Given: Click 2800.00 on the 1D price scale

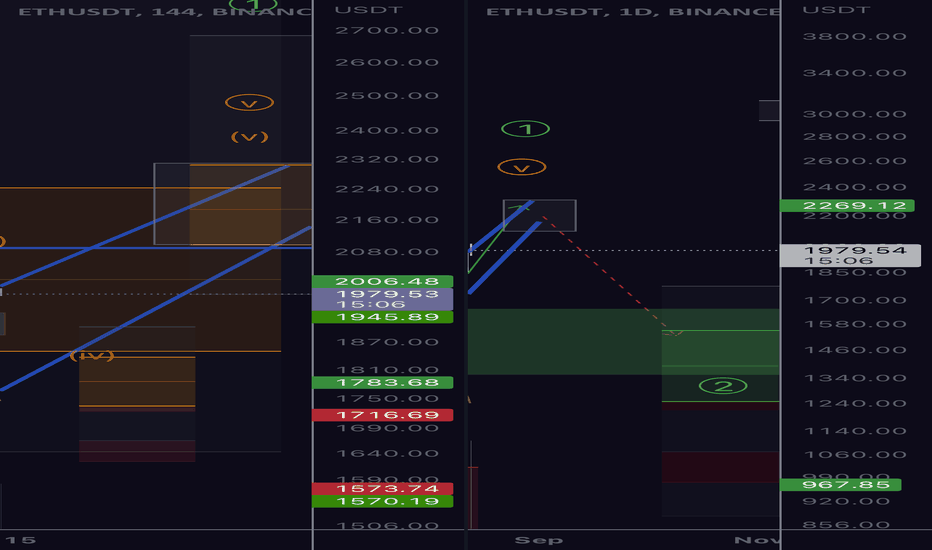Looking at the screenshot, I should click(855, 137).
